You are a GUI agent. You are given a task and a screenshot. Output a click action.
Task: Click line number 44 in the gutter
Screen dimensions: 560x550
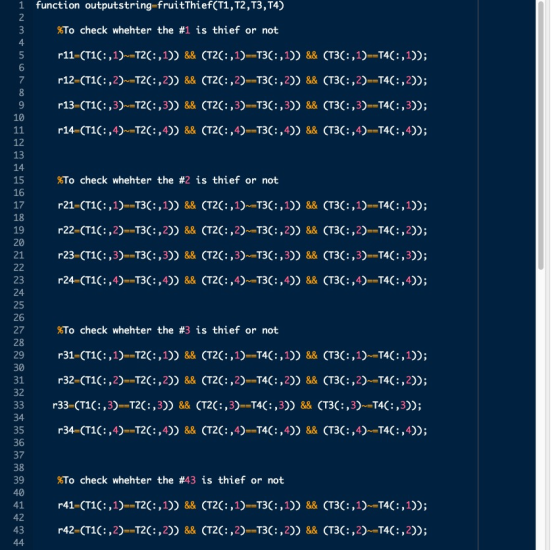pos(19,543)
